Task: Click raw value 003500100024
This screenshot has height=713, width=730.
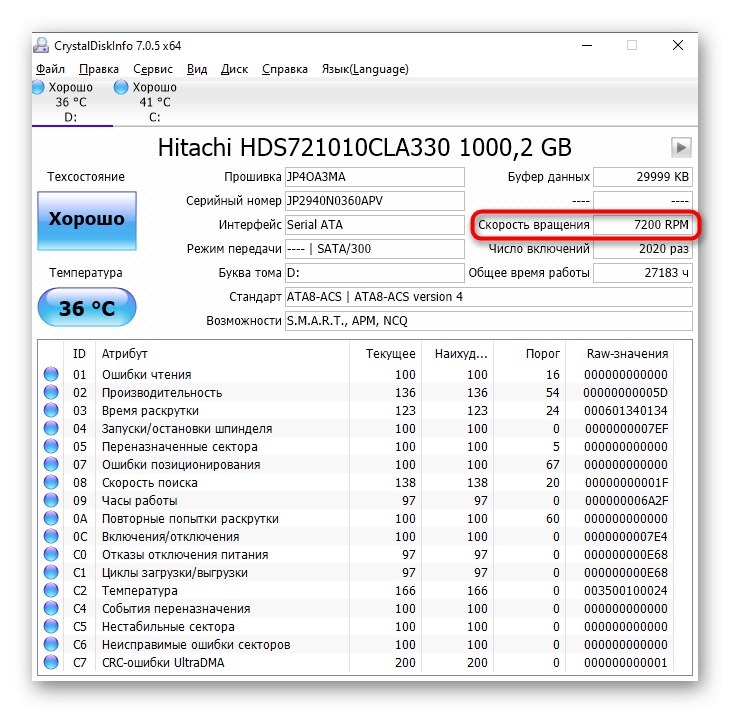Action: [625, 591]
